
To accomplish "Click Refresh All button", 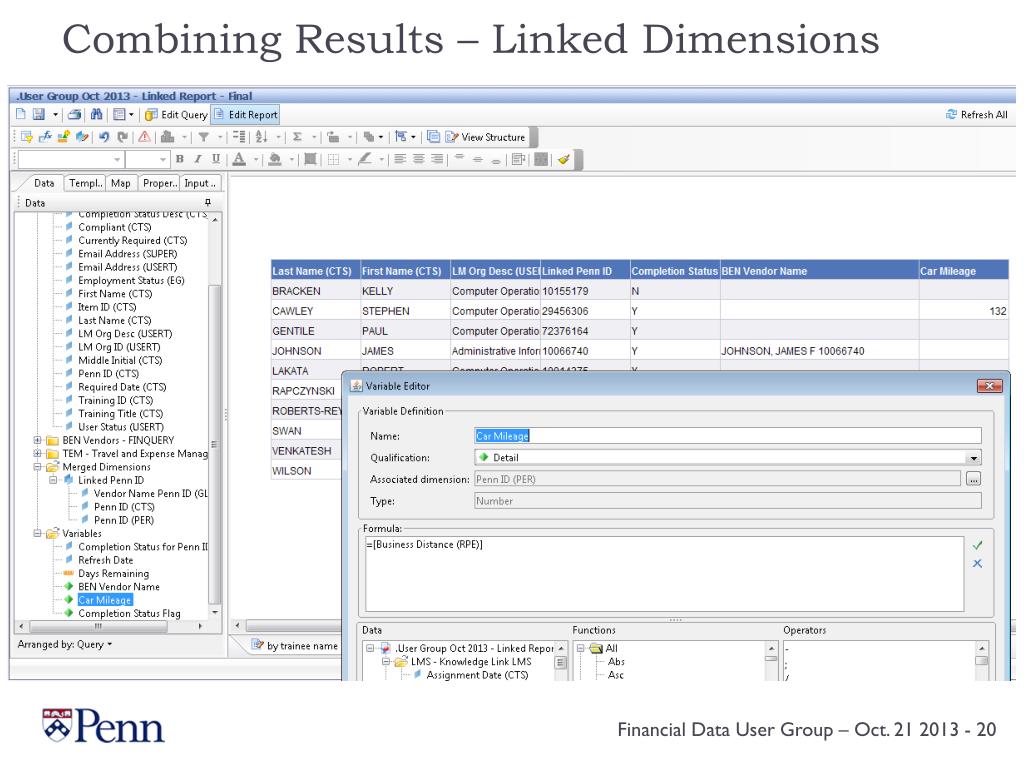I will (x=976, y=115).
